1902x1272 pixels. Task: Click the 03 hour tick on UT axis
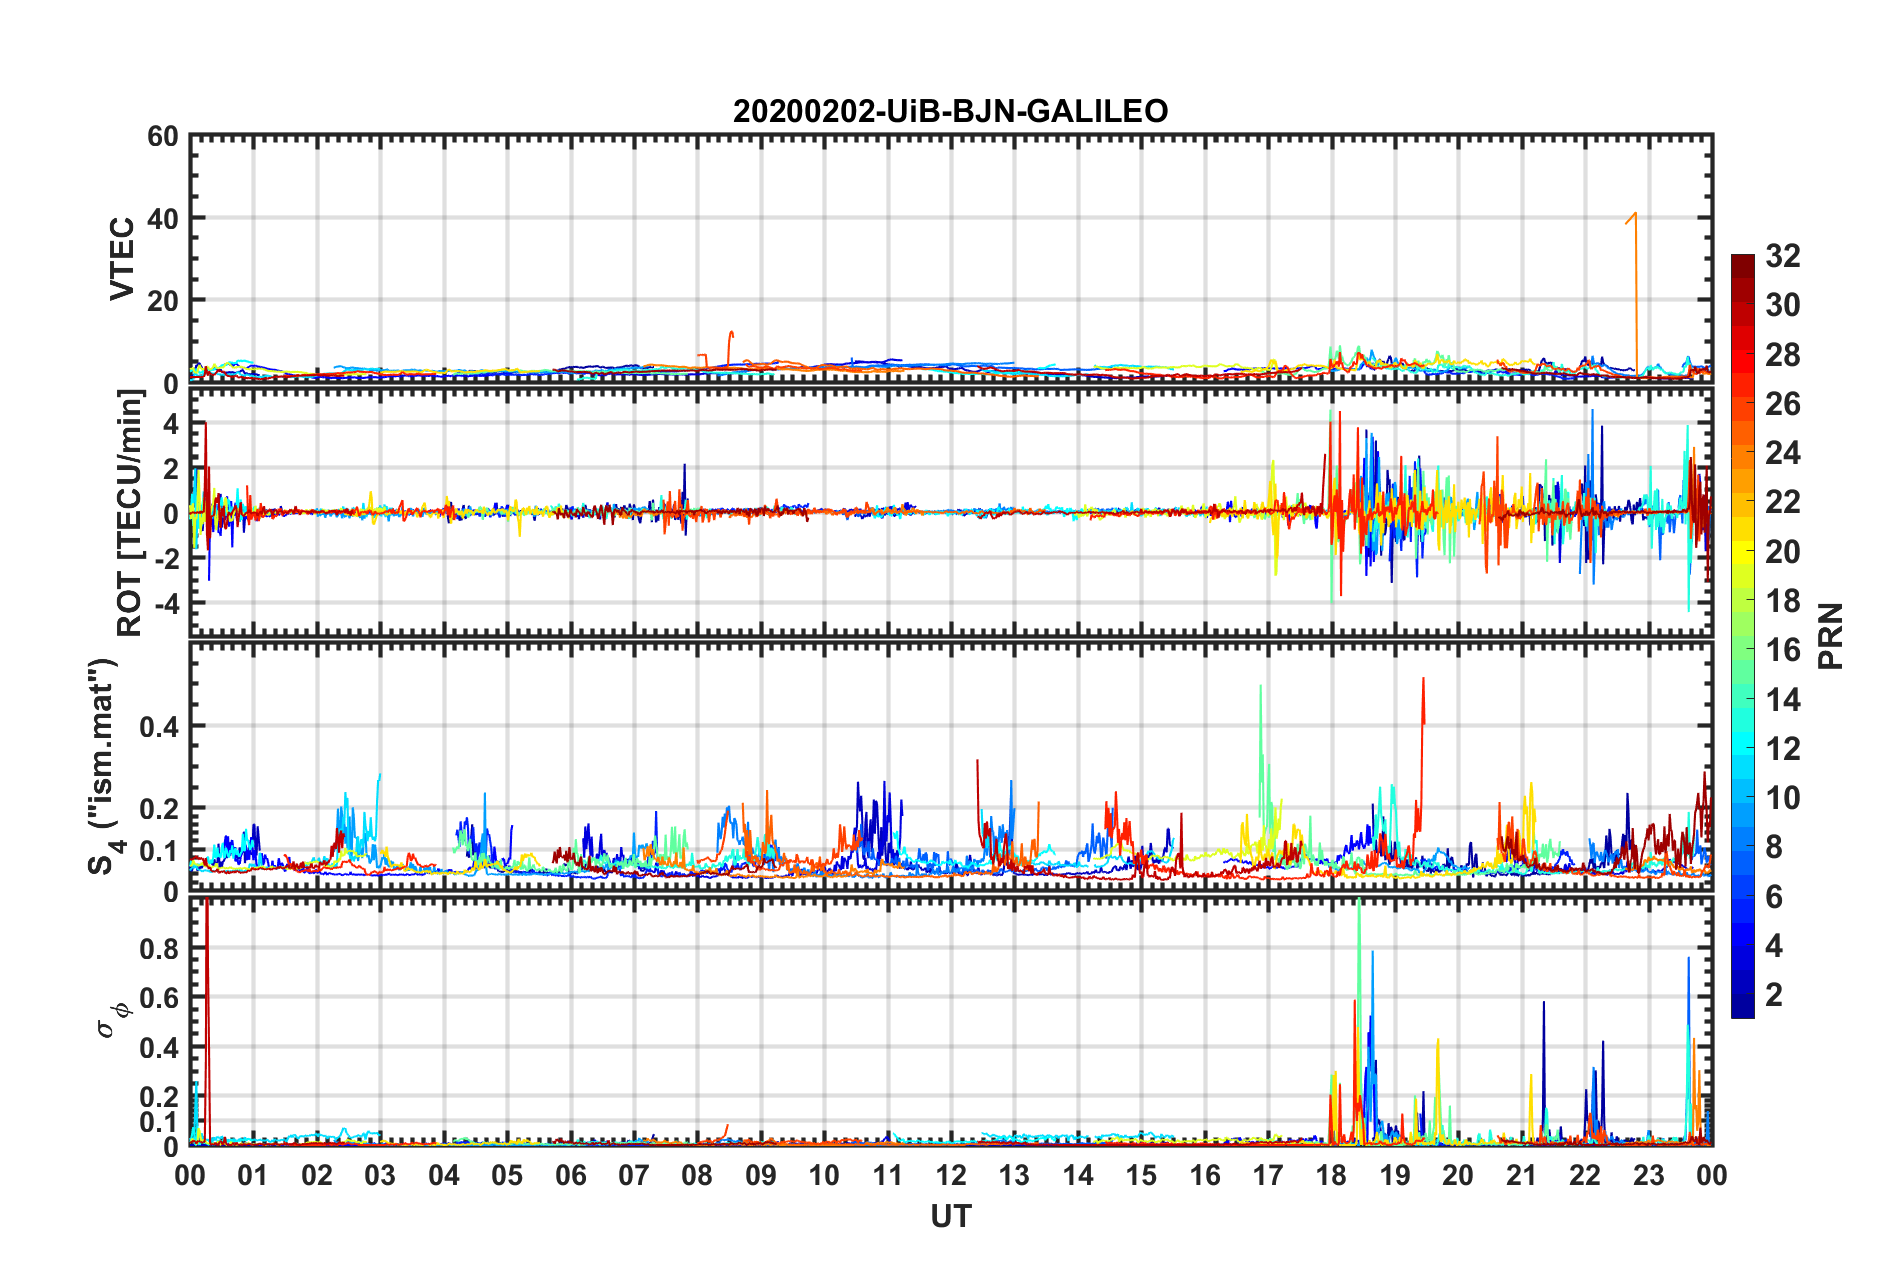point(380,1176)
